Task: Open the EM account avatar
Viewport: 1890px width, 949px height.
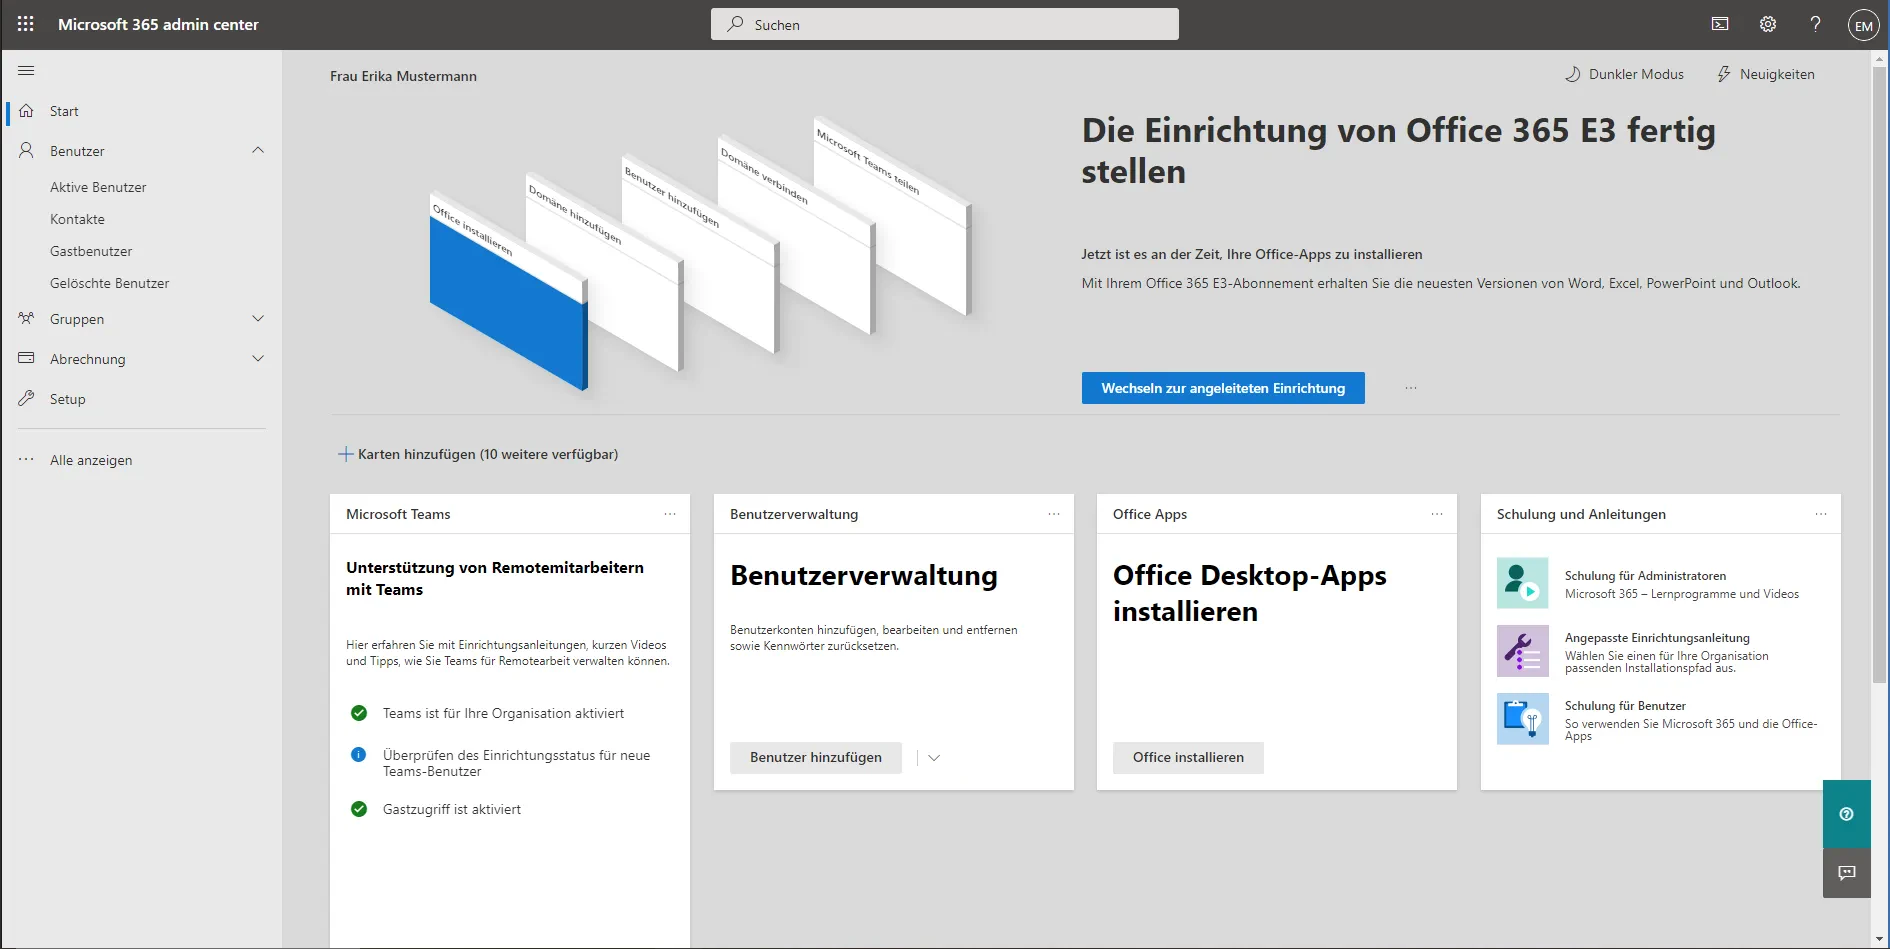Action: (x=1863, y=26)
